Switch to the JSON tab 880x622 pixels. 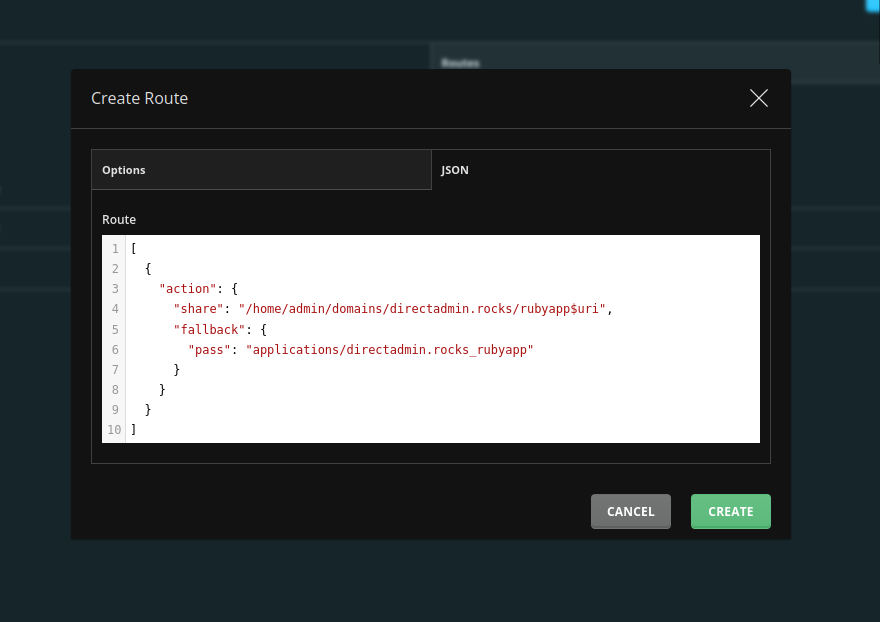pyautogui.click(x=455, y=170)
